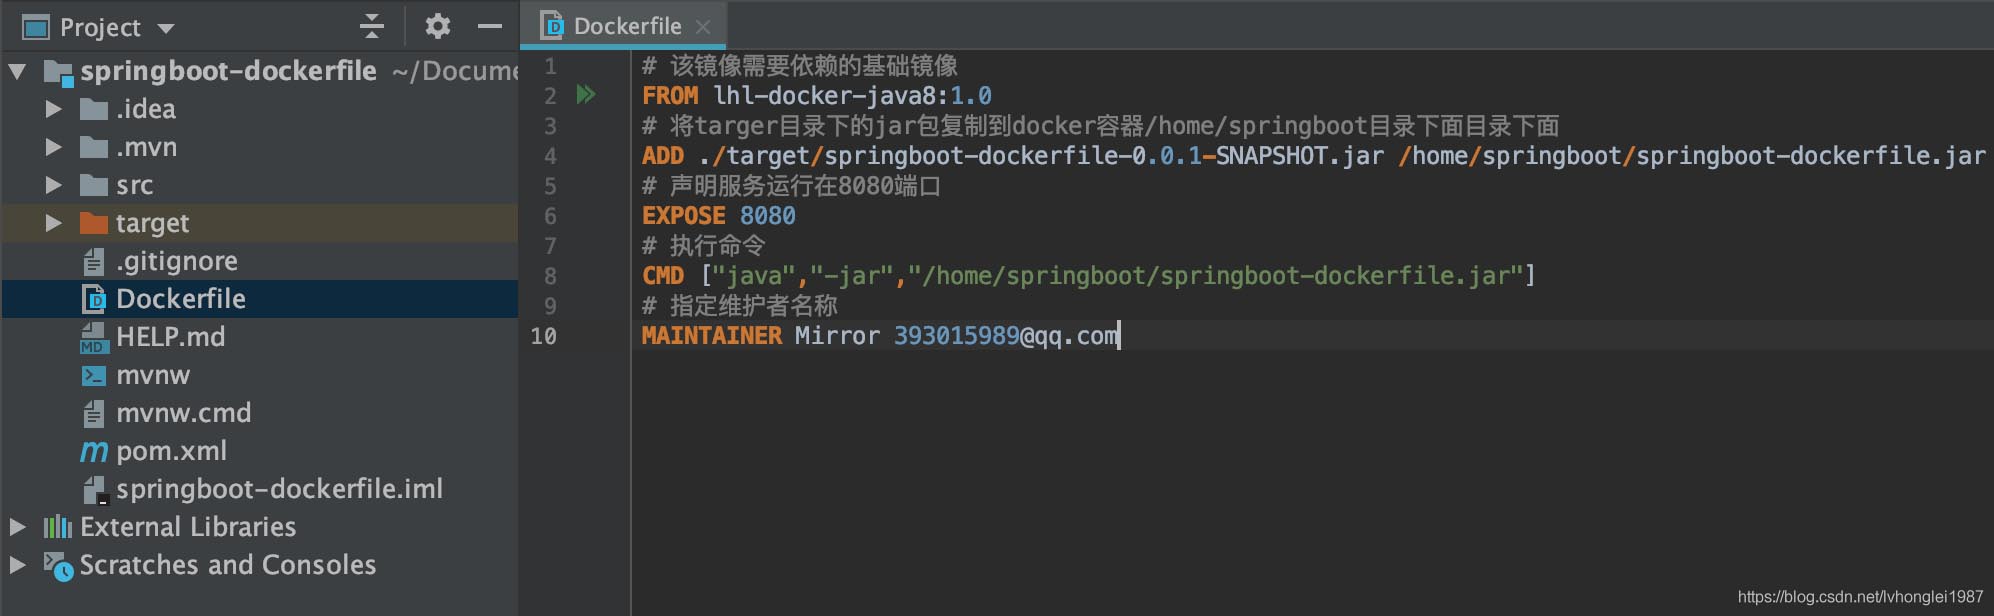Close the Dockerfile editor tab
This screenshot has width=1994, height=616.
coord(703,27)
